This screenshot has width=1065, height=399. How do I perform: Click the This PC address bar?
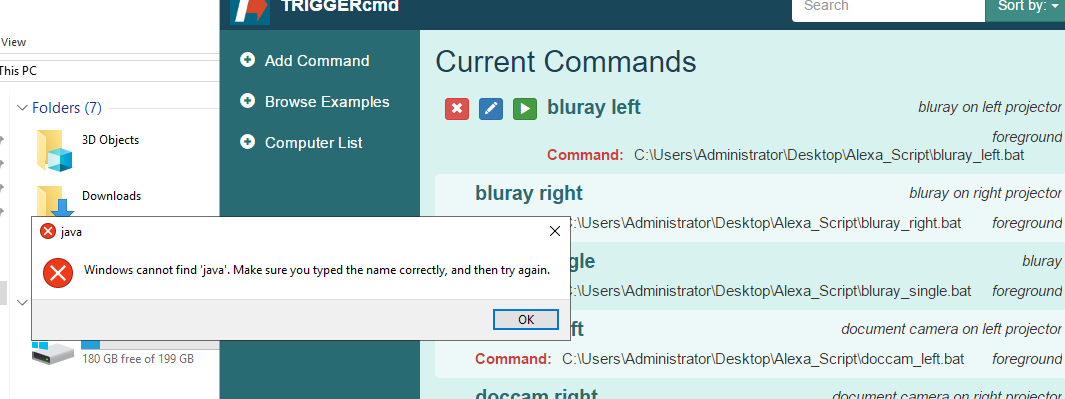coord(109,71)
